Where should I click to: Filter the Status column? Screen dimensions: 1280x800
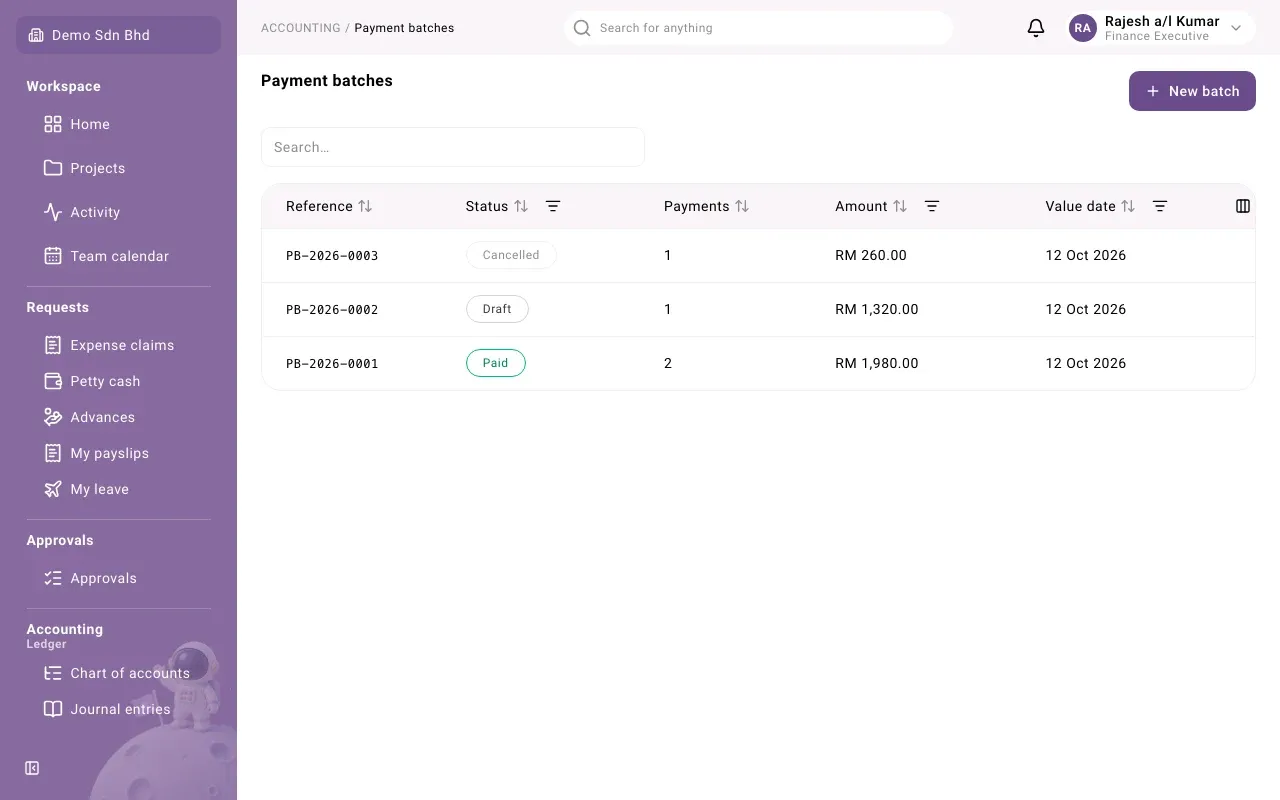(x=553, y=206)
